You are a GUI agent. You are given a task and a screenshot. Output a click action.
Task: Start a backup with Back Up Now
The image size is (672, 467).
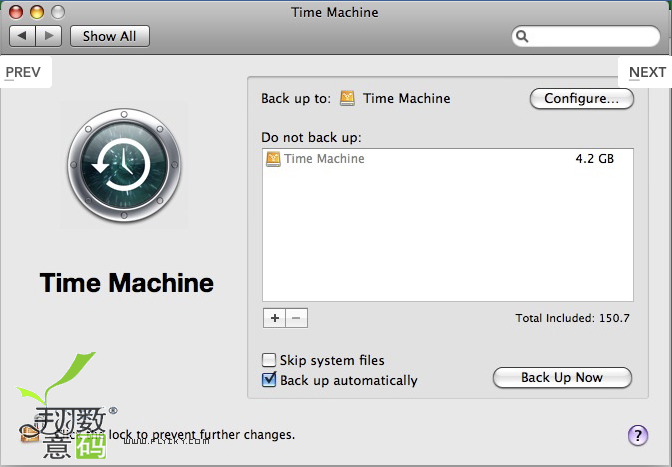pyautogui.click(x=562, y=377)
